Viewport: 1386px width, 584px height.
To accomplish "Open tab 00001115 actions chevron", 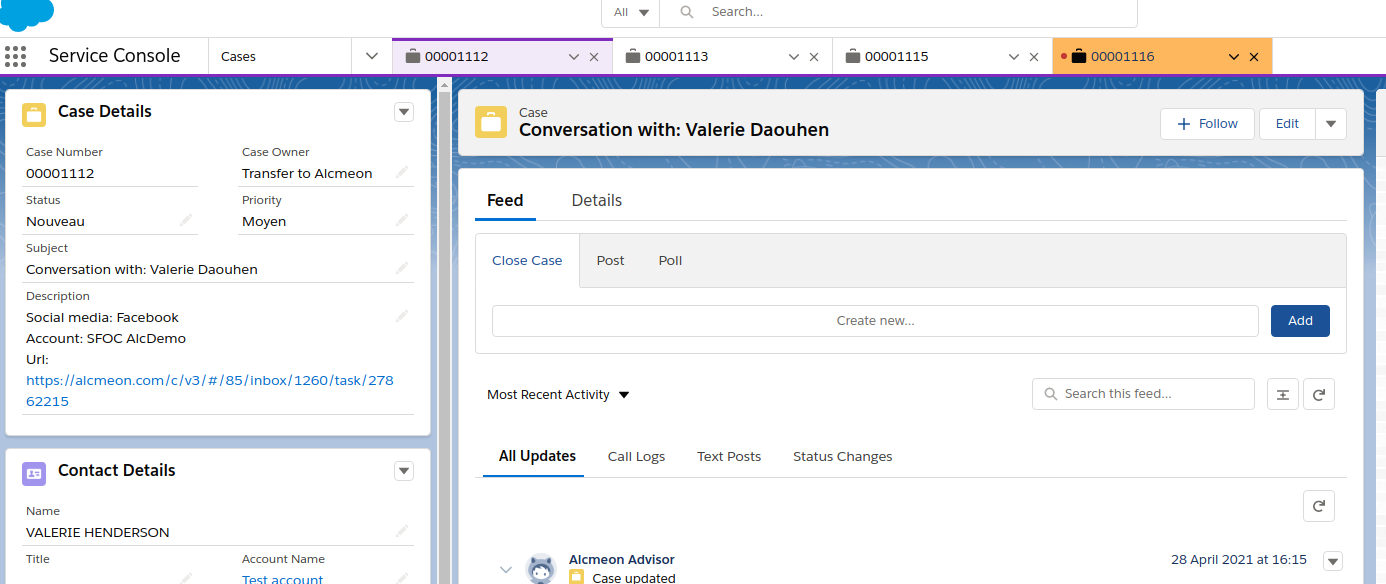I will coord(1014,57).
